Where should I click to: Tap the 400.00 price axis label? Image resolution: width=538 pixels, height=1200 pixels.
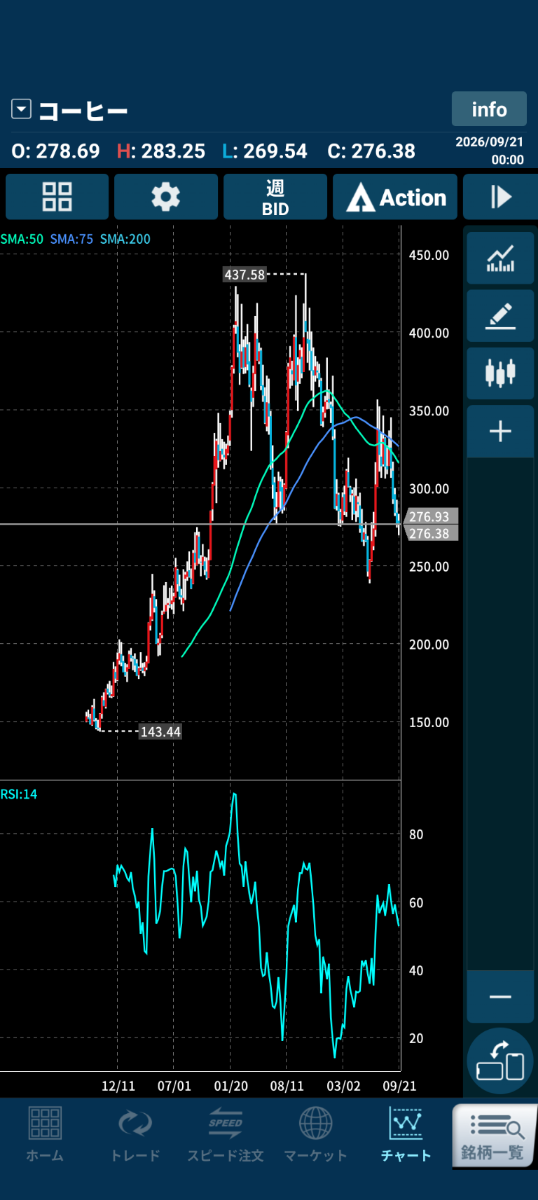(428, 333)
